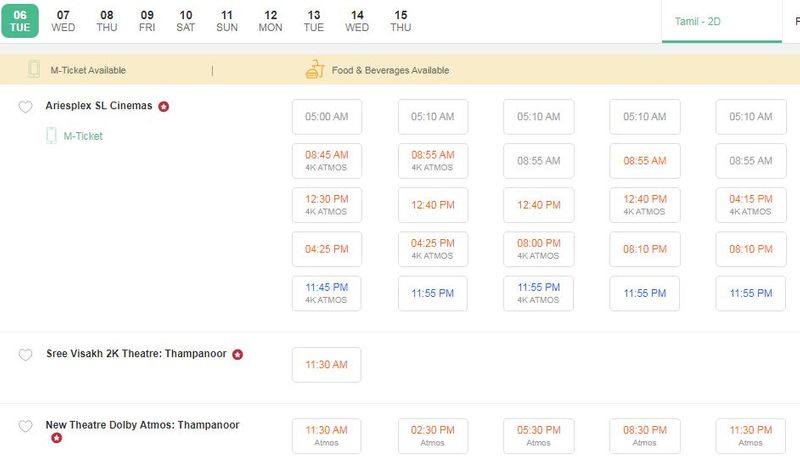Book Ariesplex 05:00 AM show
The width and height of the screenshot is (800, 459).
pos(326,117)
